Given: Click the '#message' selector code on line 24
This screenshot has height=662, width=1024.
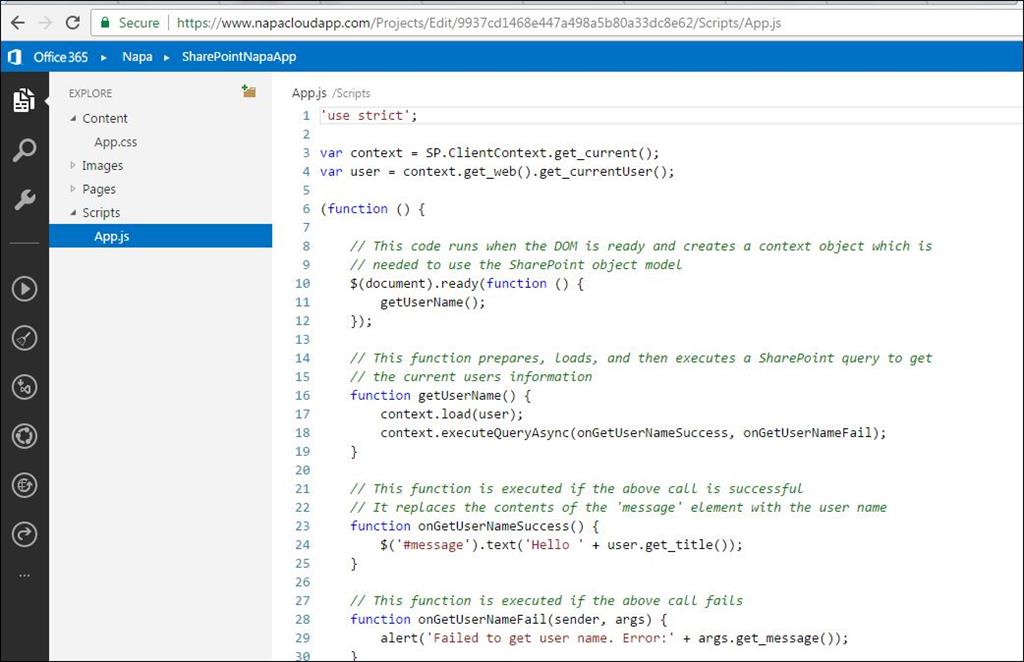Looking at the screenshot, I should point(433,545).
